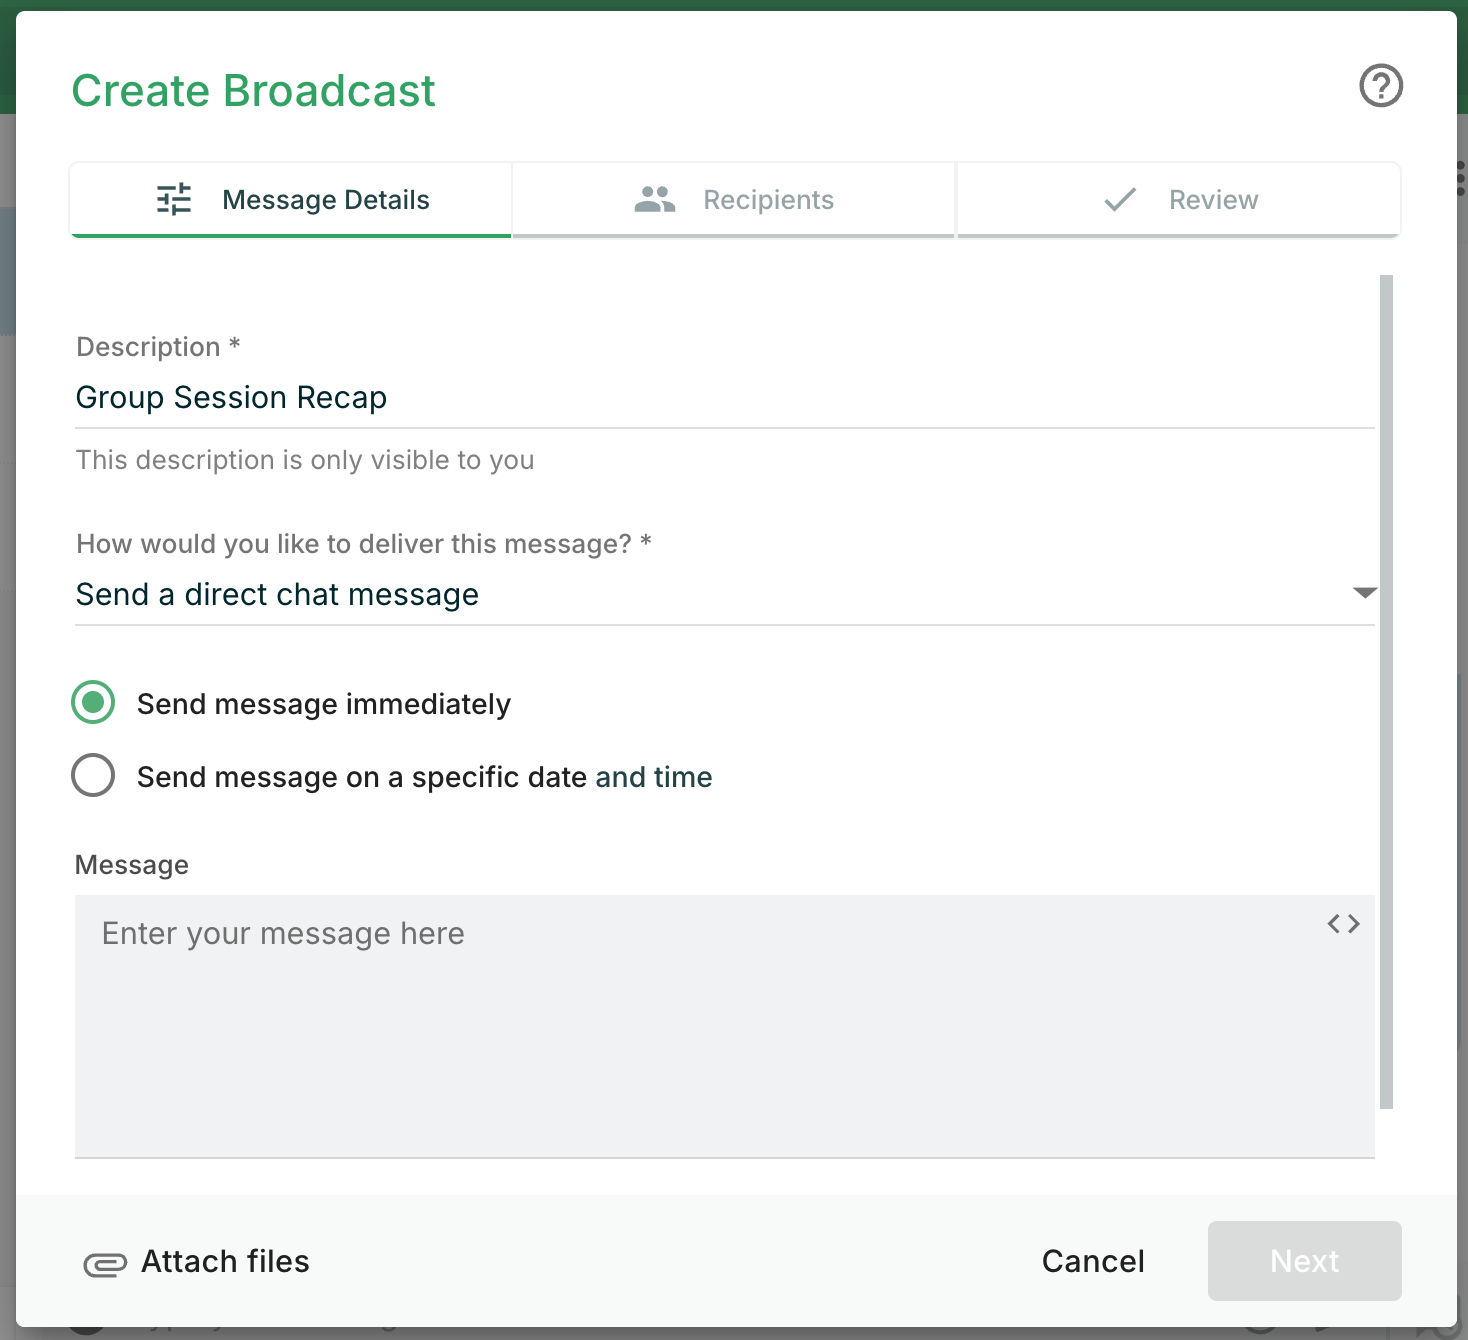The height and width of the screenshot is (1340, 1468).
Task: Click the help question mark icon
Action: click(1380, 87)
